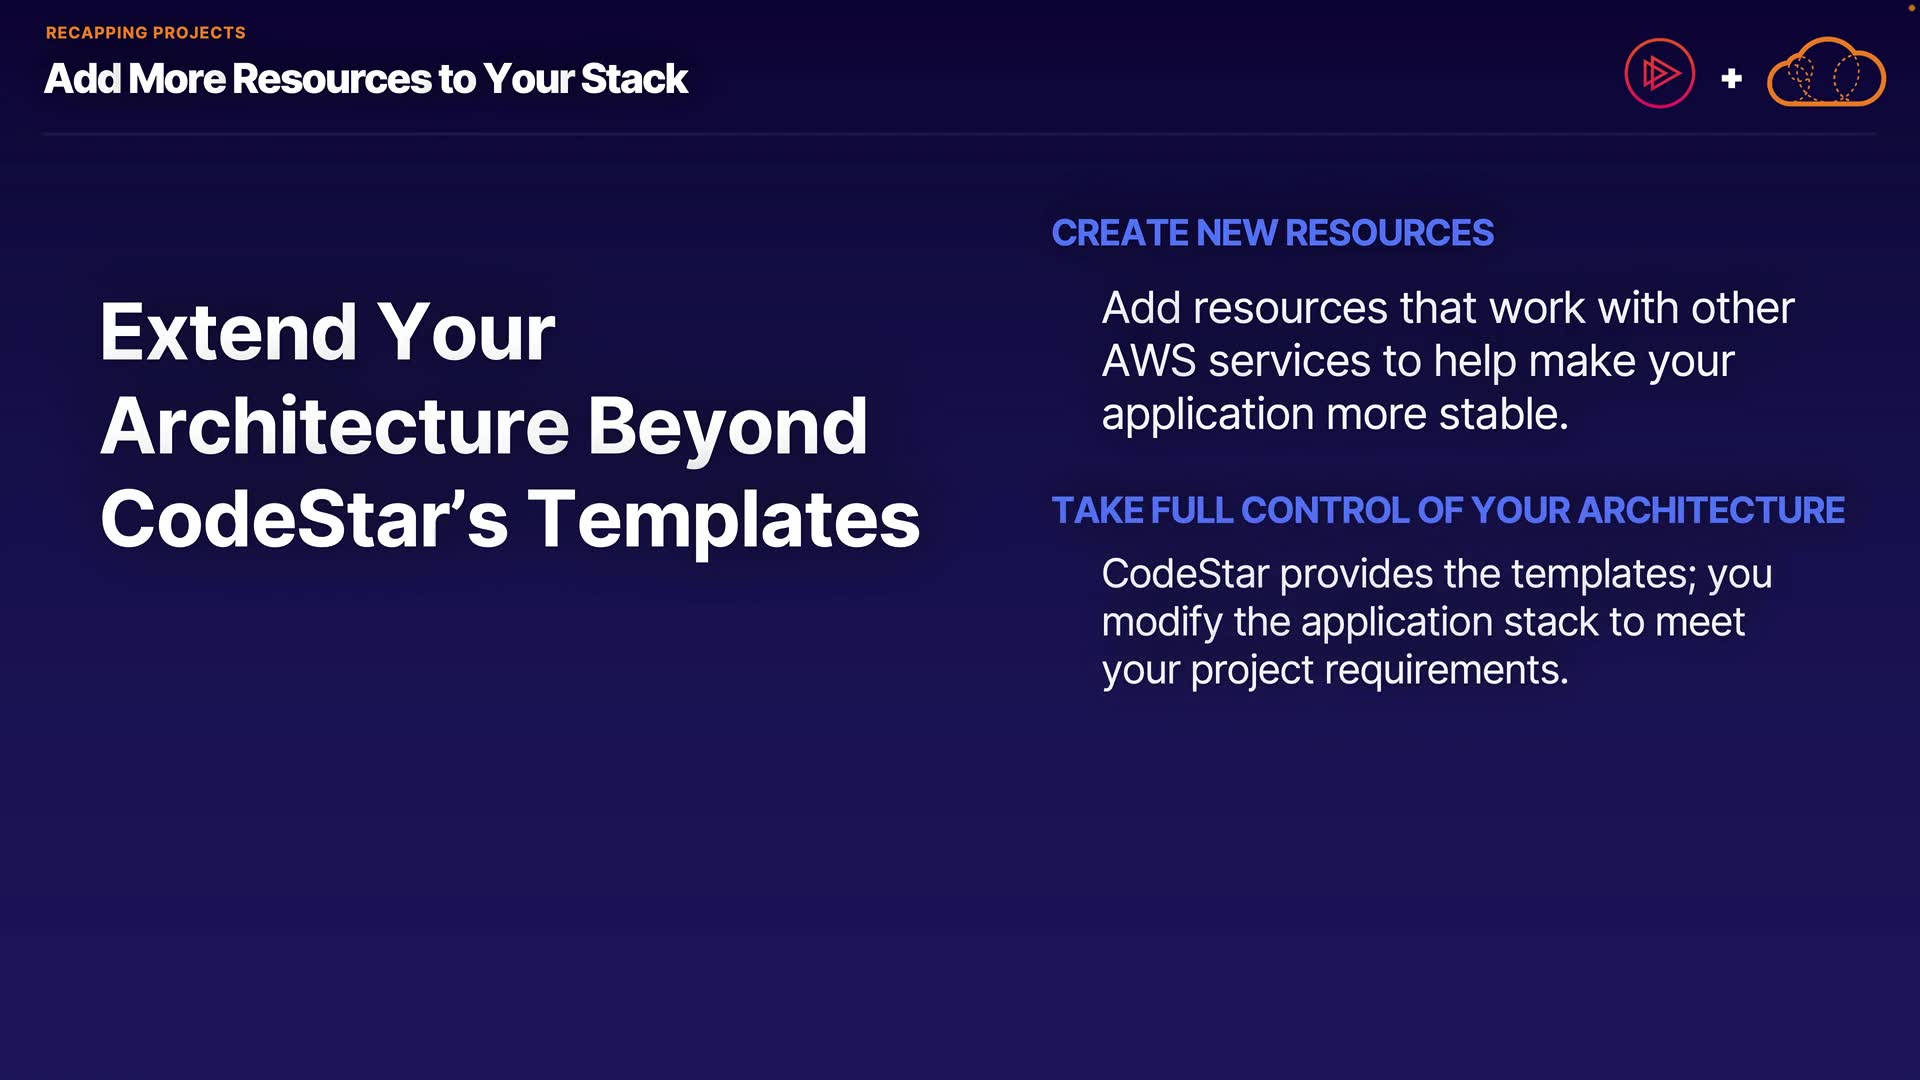
Task: Click the plus sign between the logos
Action: tap(1732, 78)
